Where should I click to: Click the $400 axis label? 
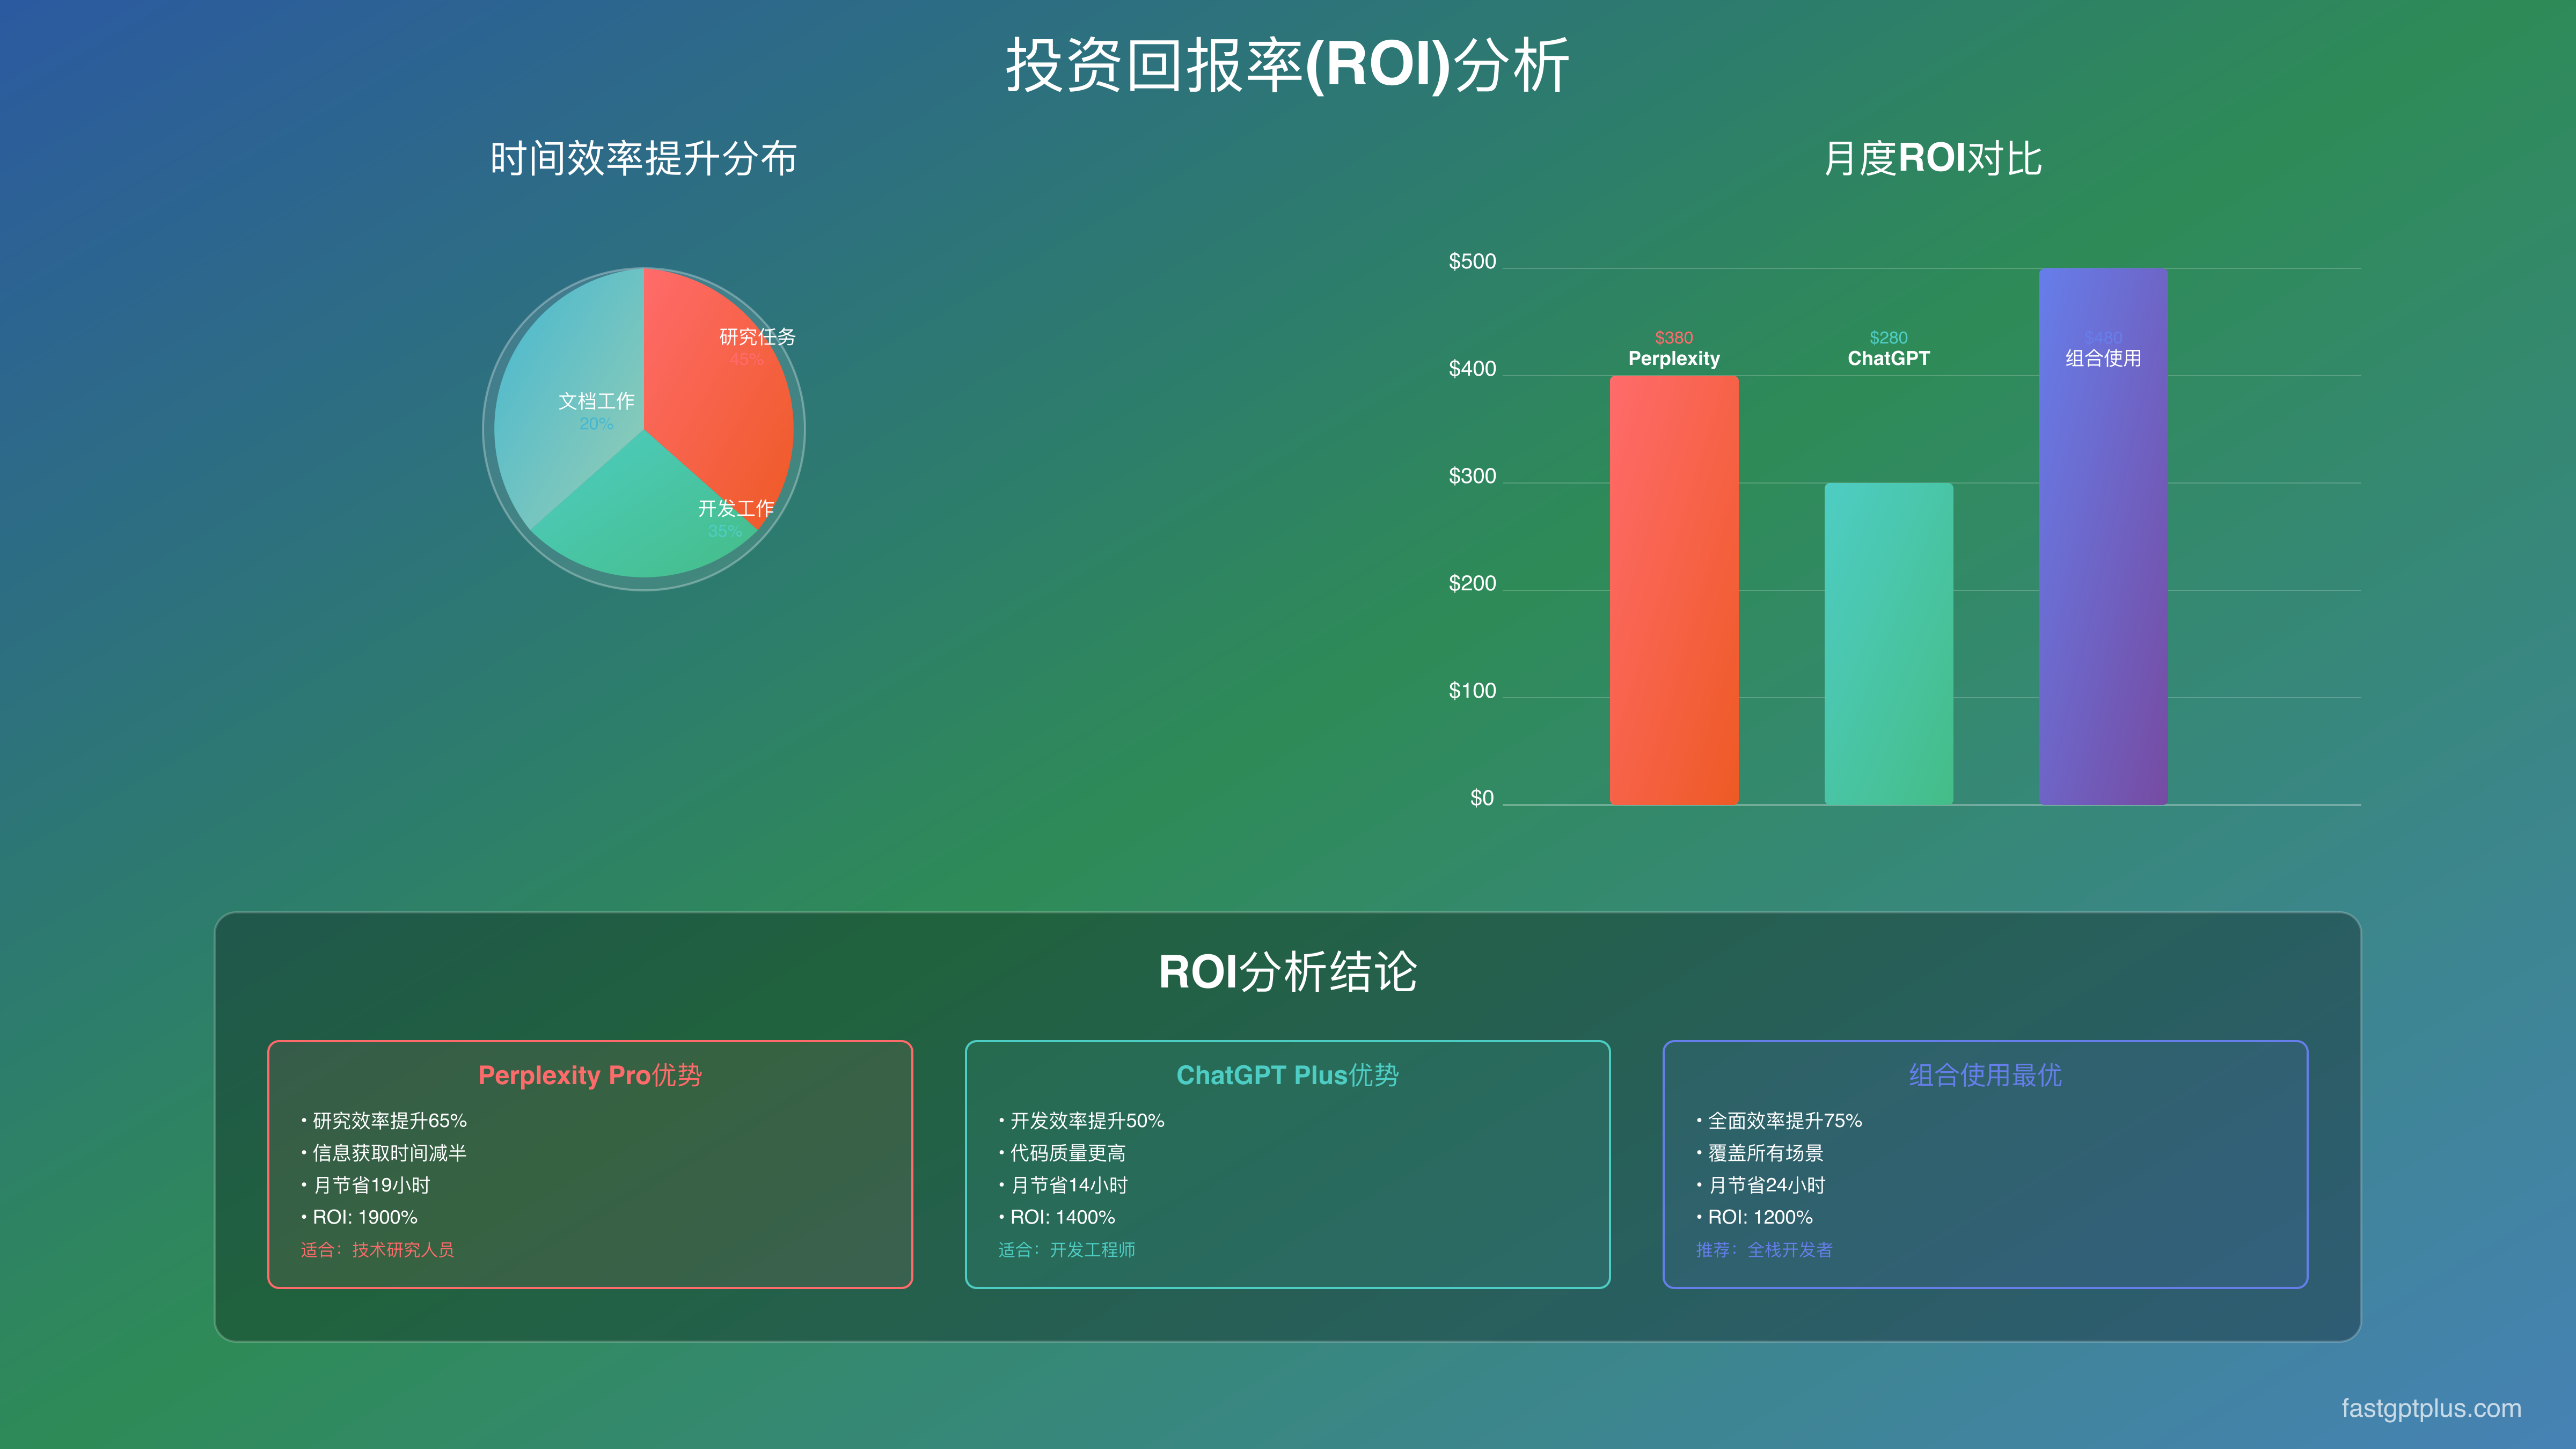tap(1472, 369)
